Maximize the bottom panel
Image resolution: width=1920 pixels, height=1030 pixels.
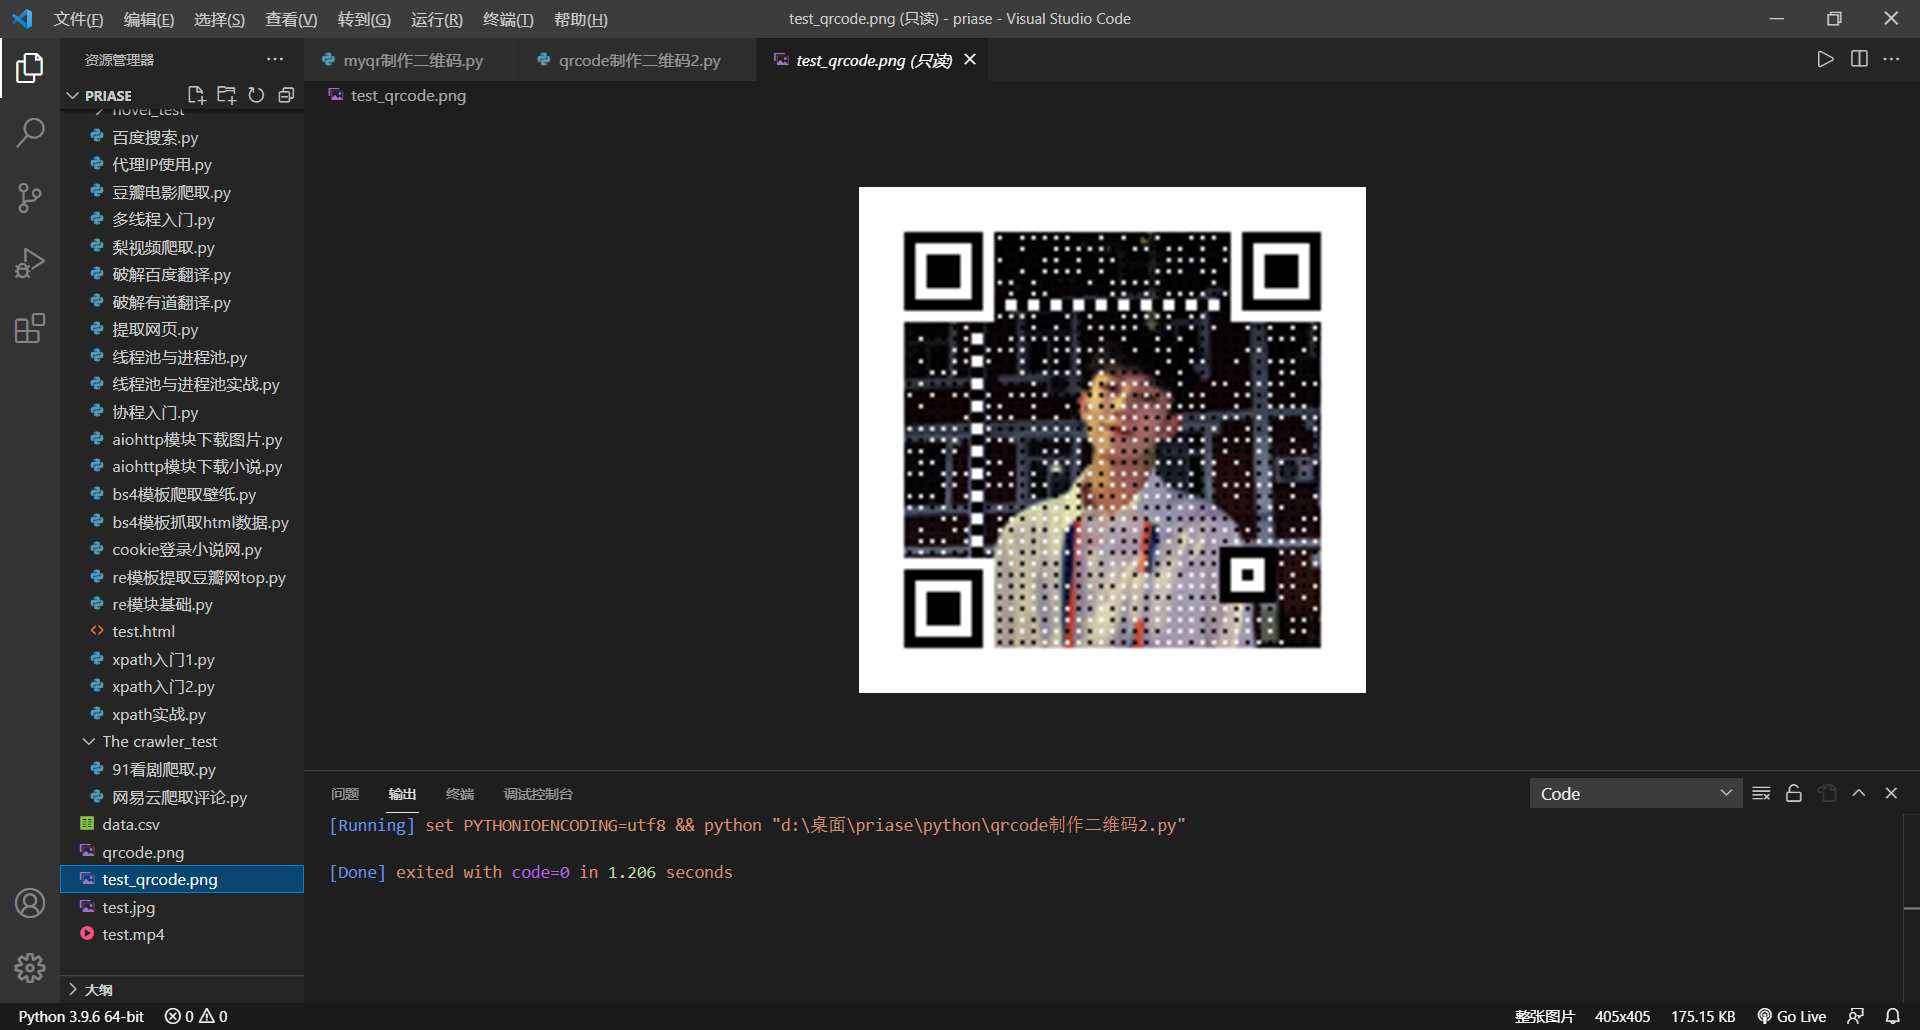pyautogui.click(x=1859, y=793)
